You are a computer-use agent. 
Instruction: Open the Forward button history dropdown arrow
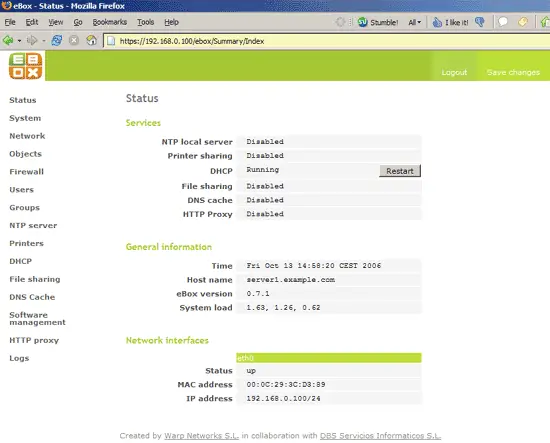click(43, 41)
